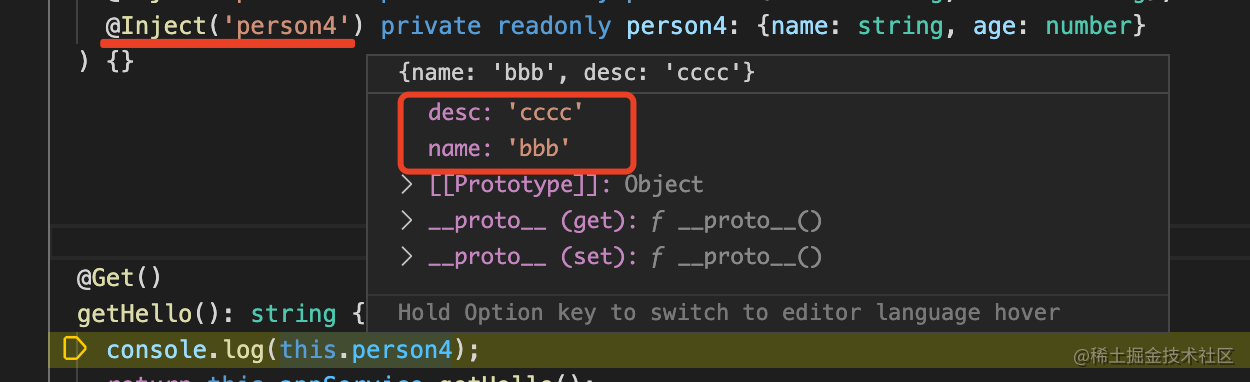
Task: Expand the [[Prototype]] chevron
Action: 406,185
